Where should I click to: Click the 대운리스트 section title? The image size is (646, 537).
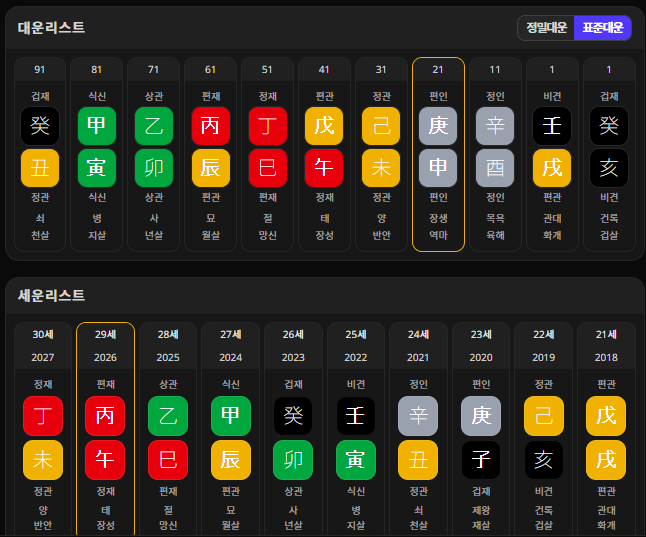coord(51,28)
